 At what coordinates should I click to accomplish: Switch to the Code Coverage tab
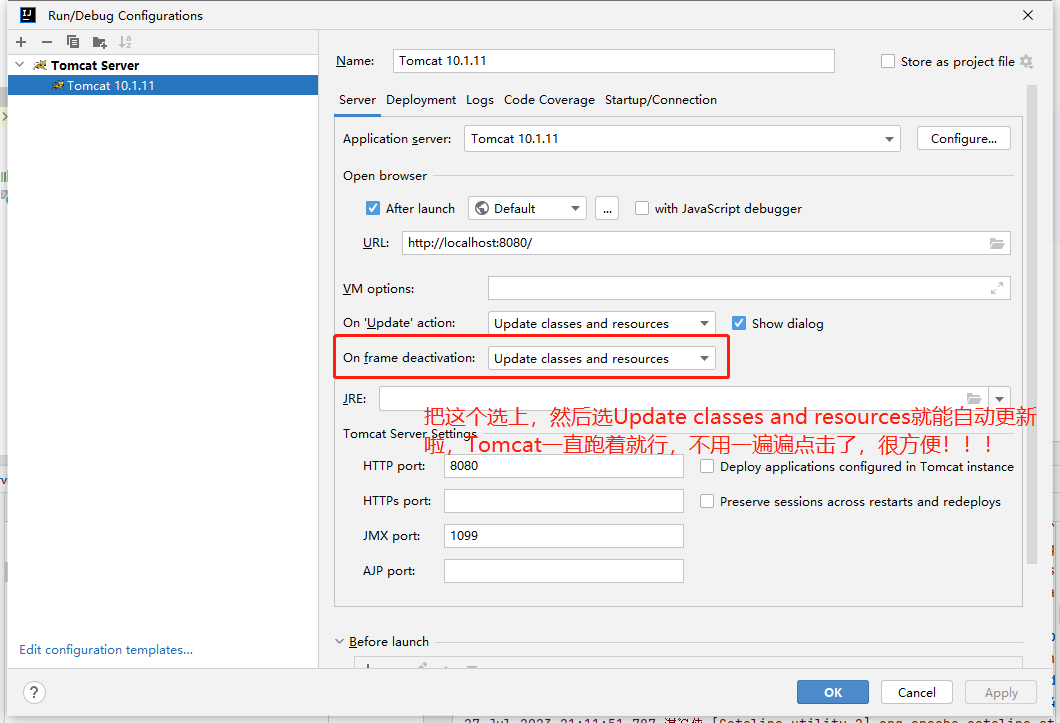click(x=549, y=100)
